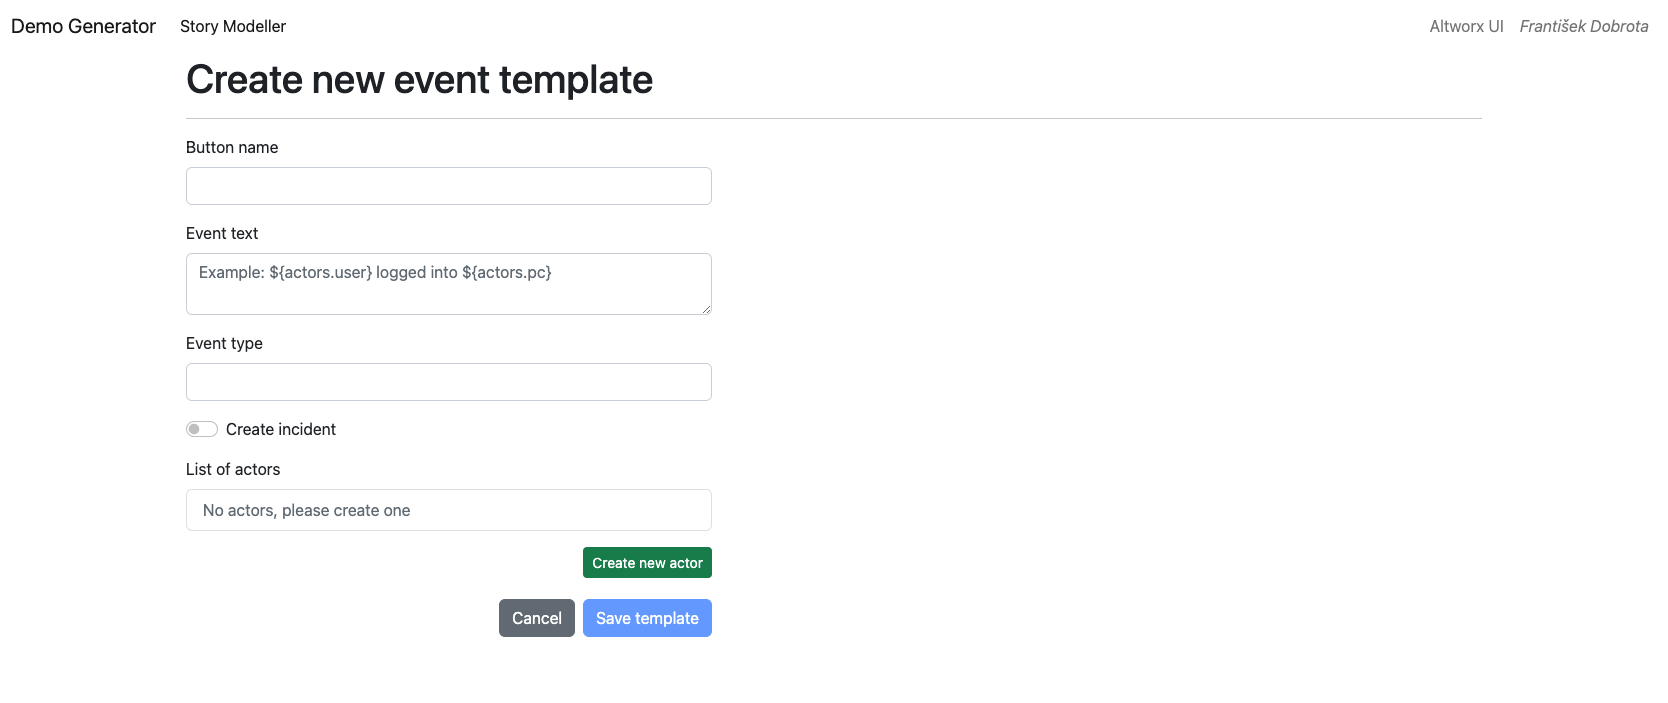
Task: Click the 'Event type' field label
Action: pyautogui.click(x=224, y=343)
